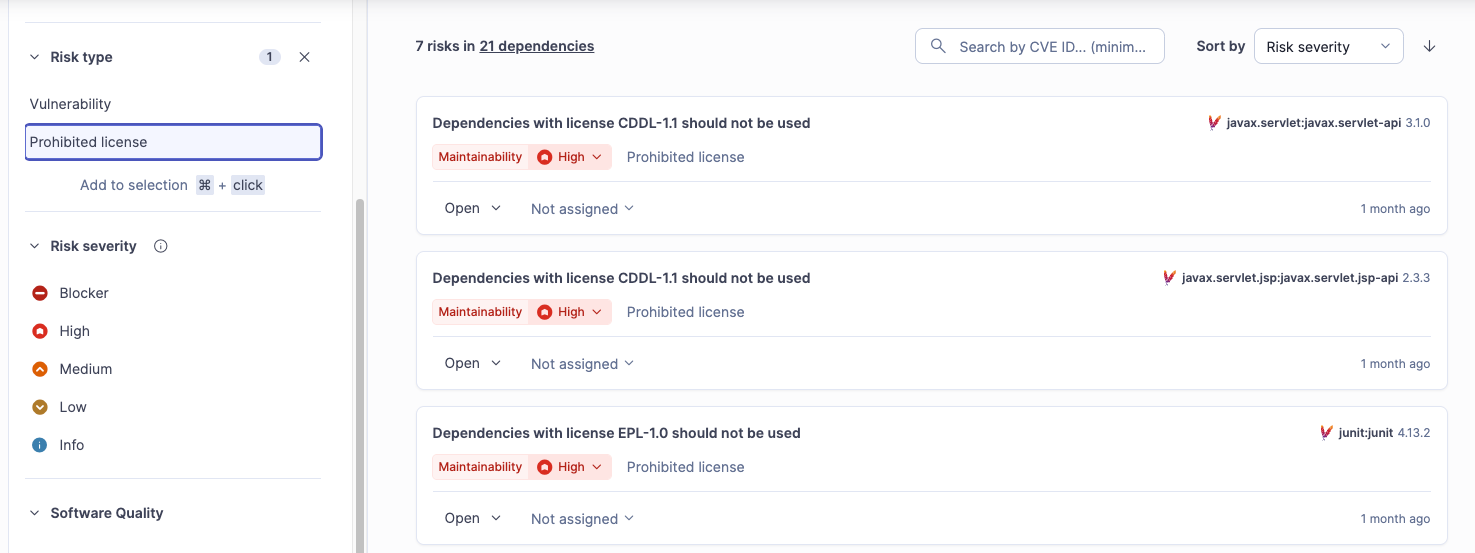The width and height of the screenshot is (1475, 553).
Task: Click the Medium severity icon
Action: 40,369
